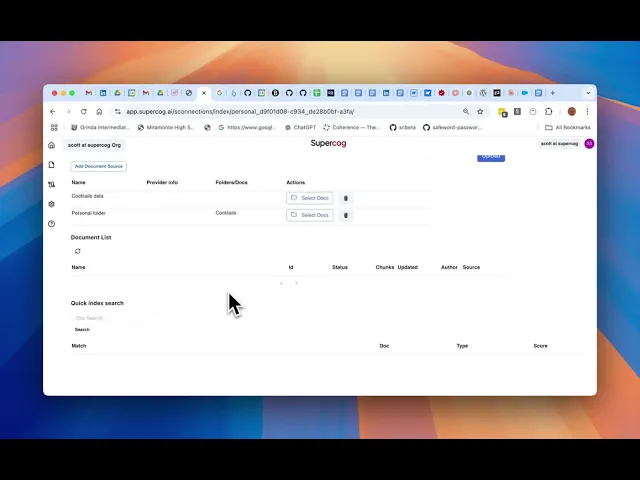Open scott at supercog user menu
The width and height of the screenshot is (640, 480).
click(x=559, y=144)
